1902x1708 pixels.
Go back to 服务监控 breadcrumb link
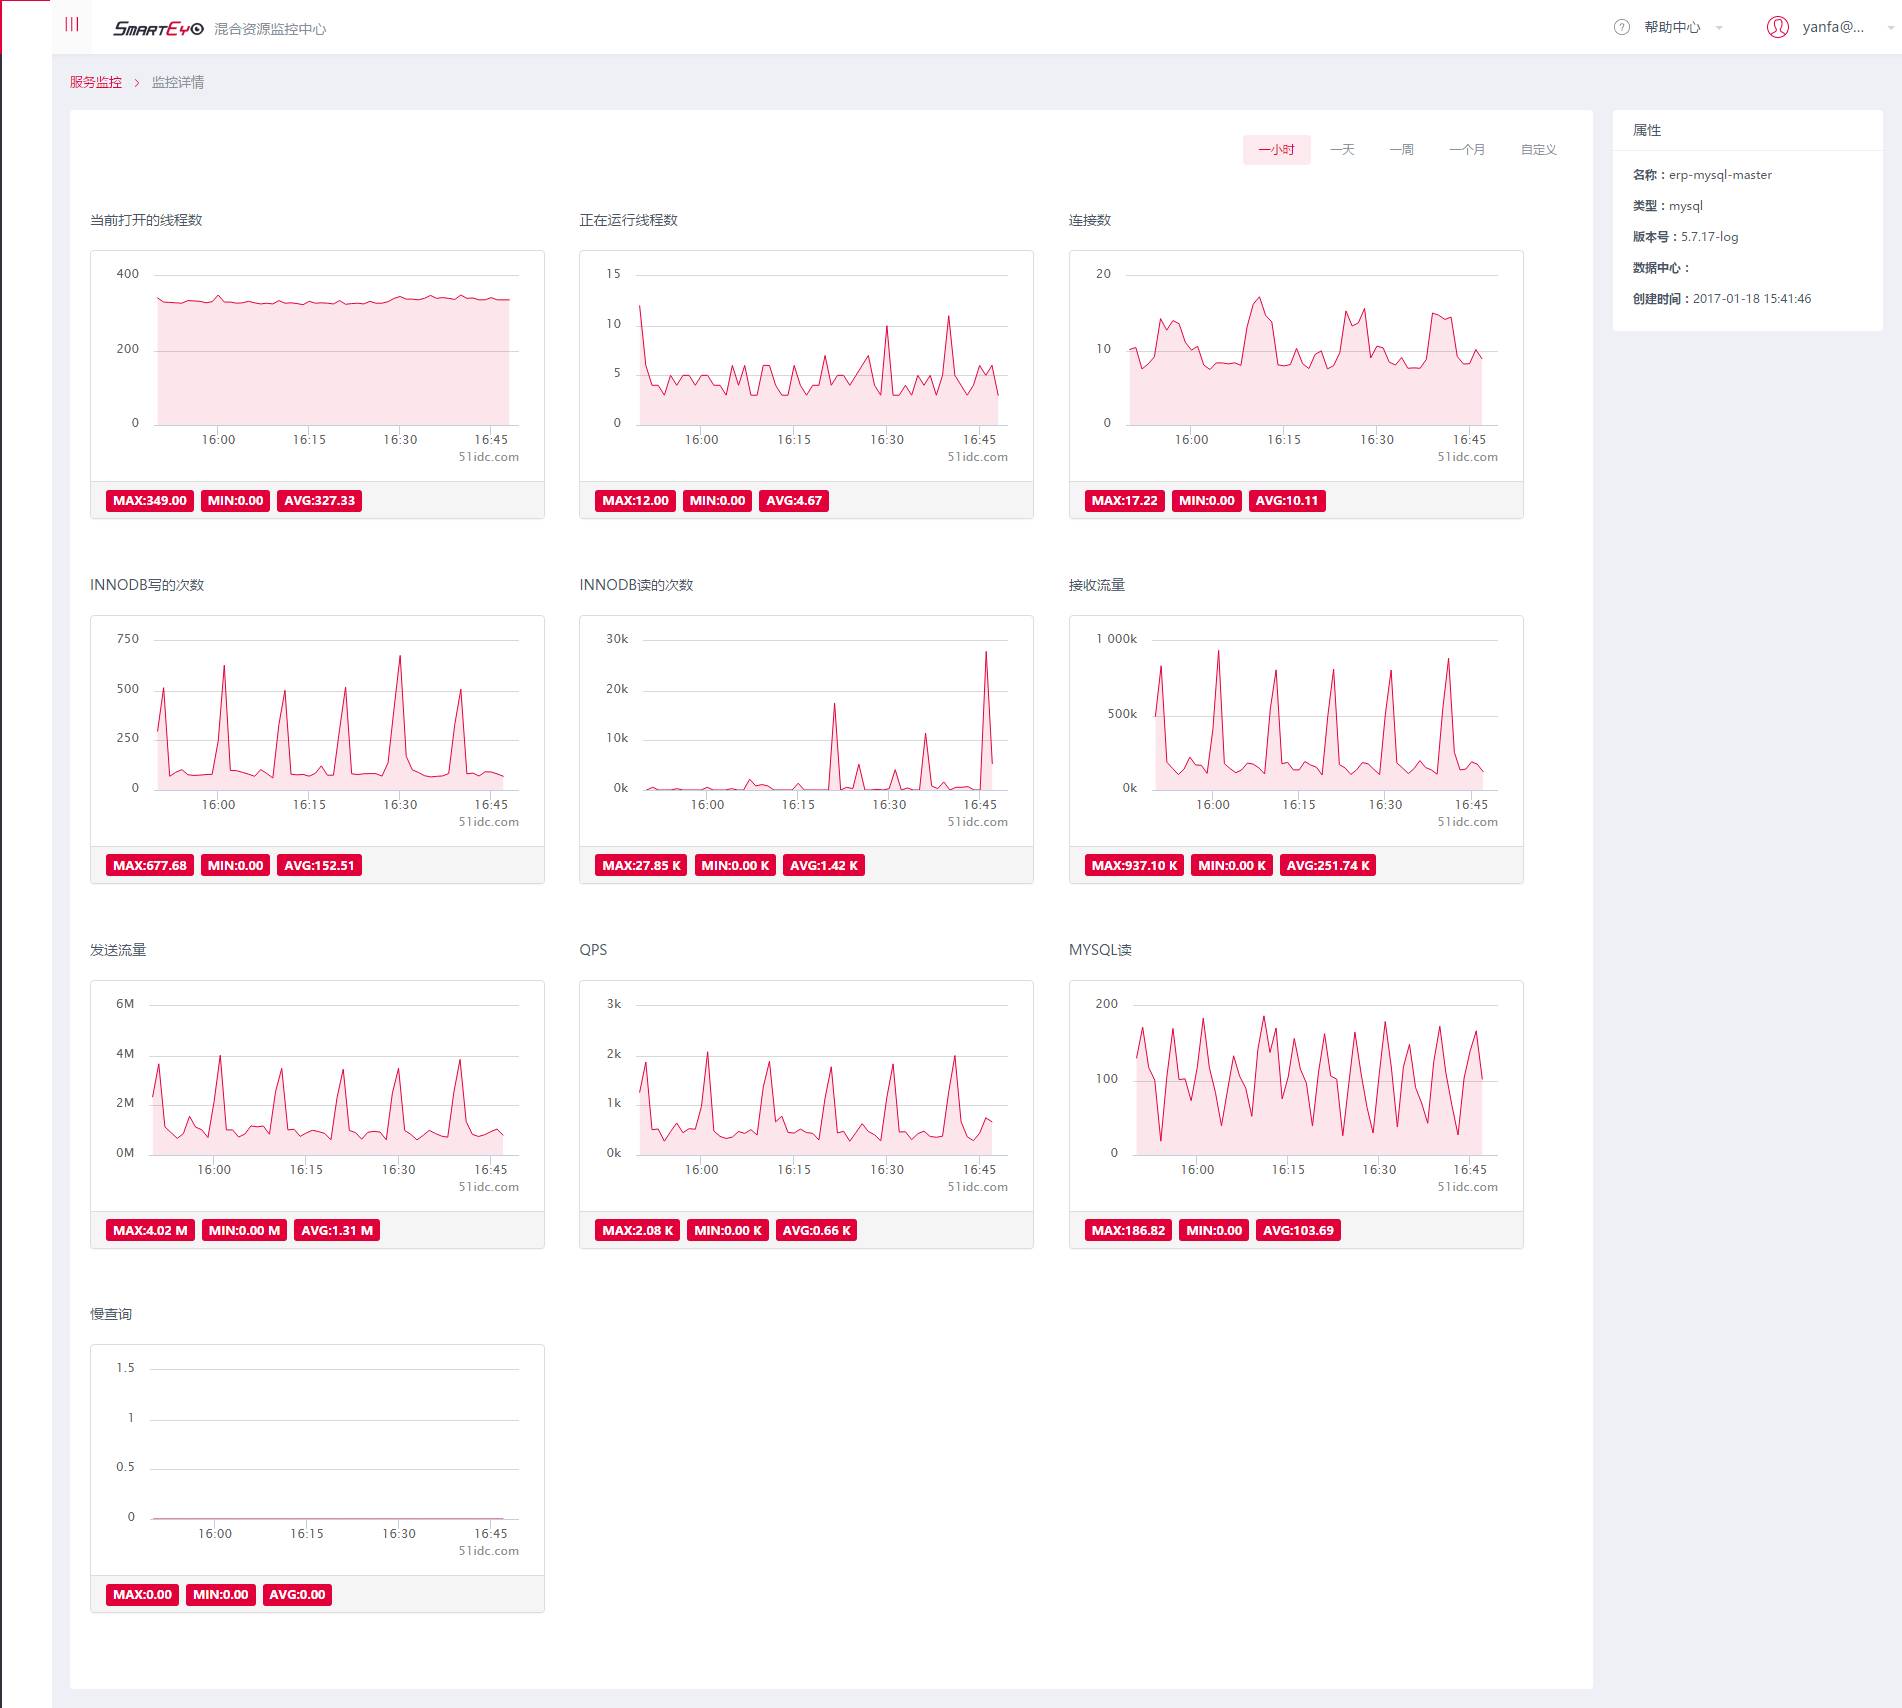click(x=96, y=83)
